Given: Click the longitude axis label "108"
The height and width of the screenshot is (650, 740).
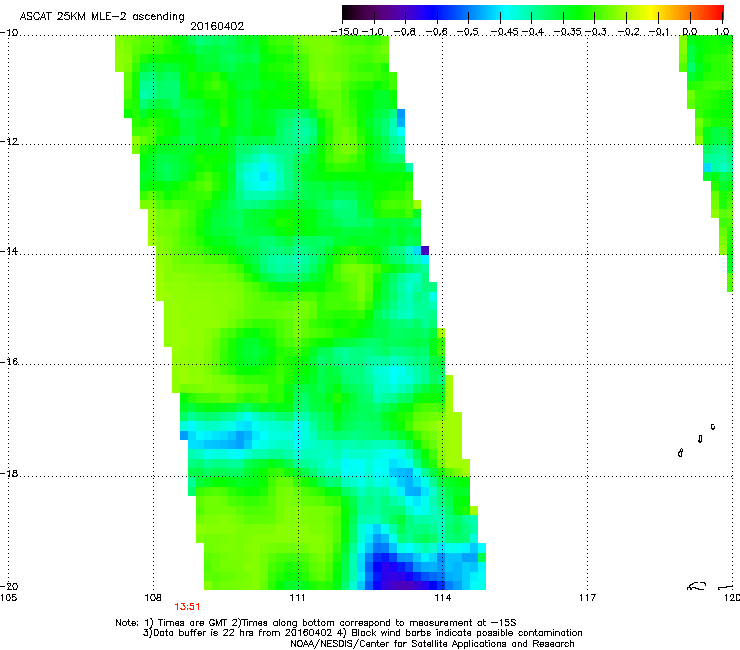Looking at the screenshot, I should pyautogui.click(x=153, y=598).
